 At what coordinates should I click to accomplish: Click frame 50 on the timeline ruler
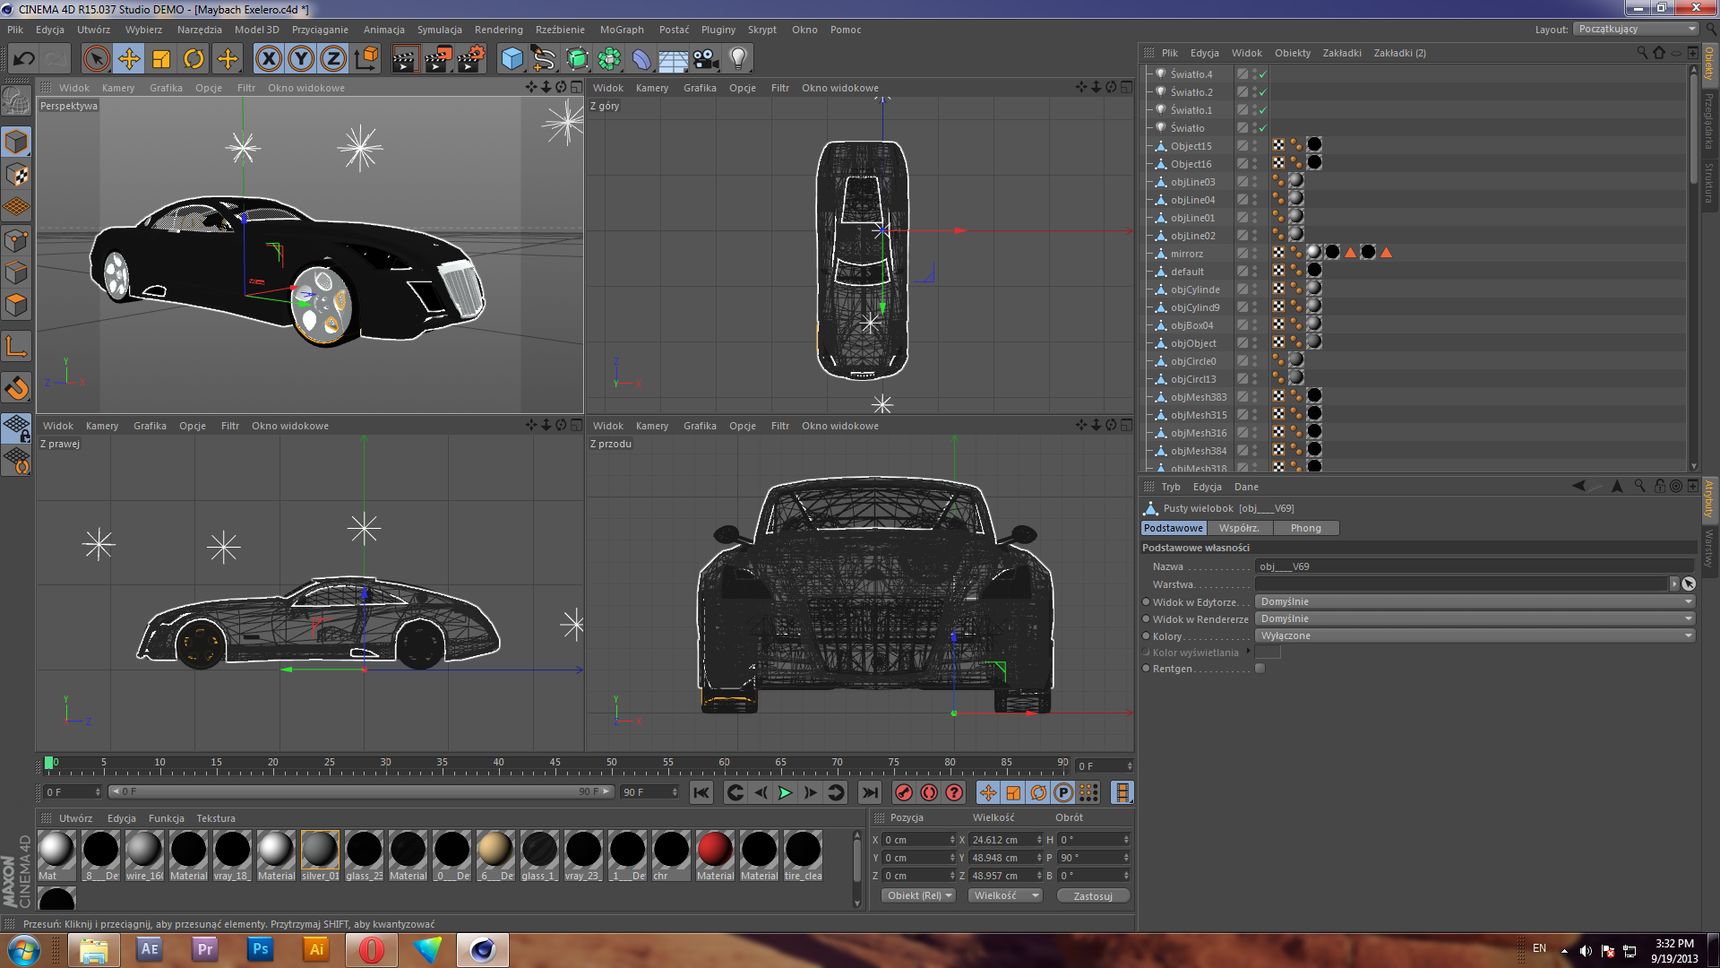[611, 764]
